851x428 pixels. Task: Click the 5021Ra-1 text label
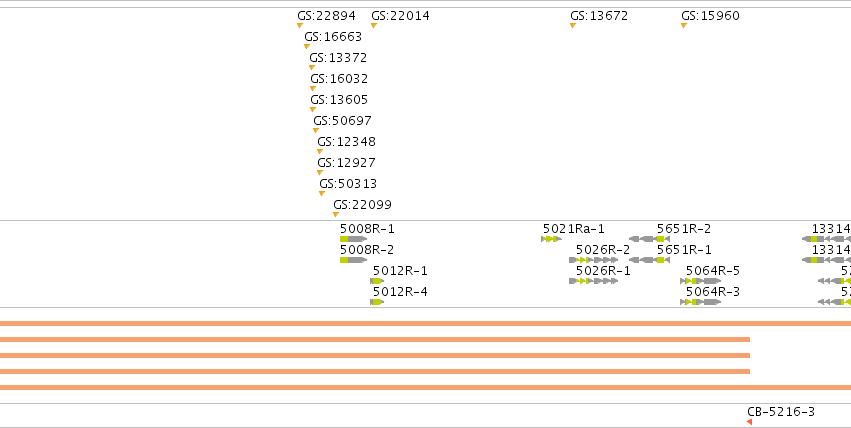pyautogui.click(x=574, y=229)
